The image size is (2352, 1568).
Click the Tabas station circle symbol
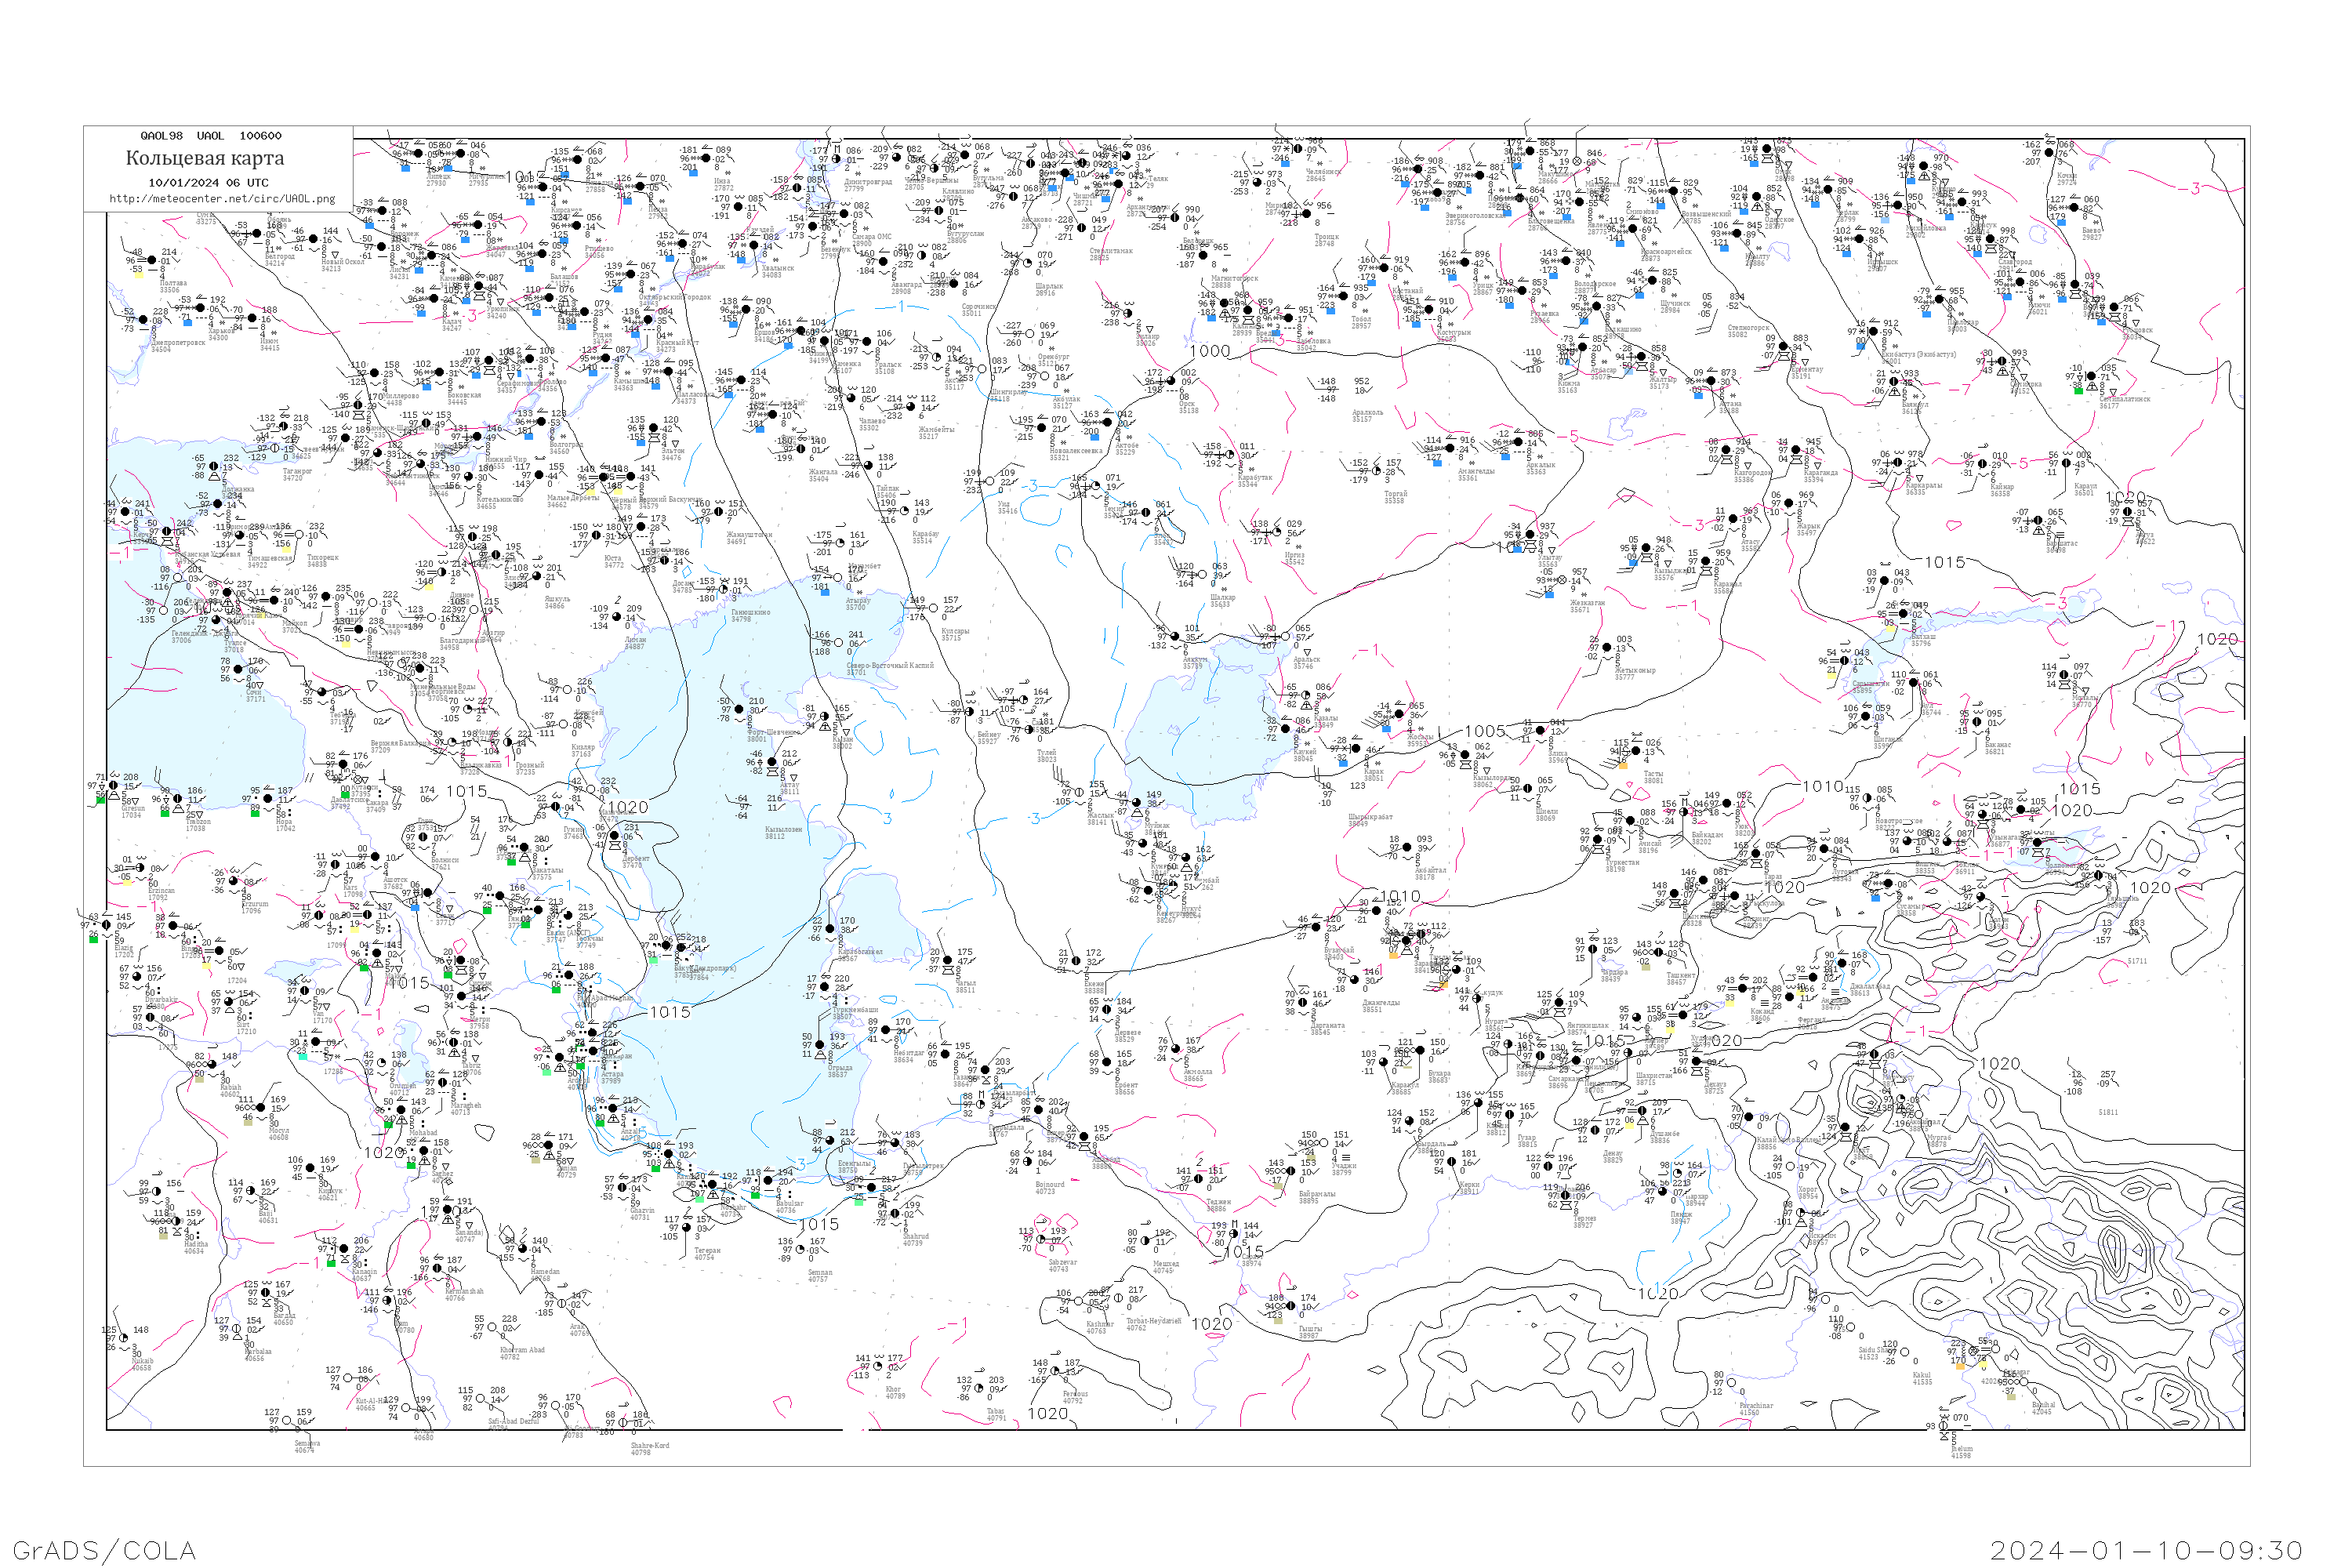pyautogui.click(x=980, y=1388)
